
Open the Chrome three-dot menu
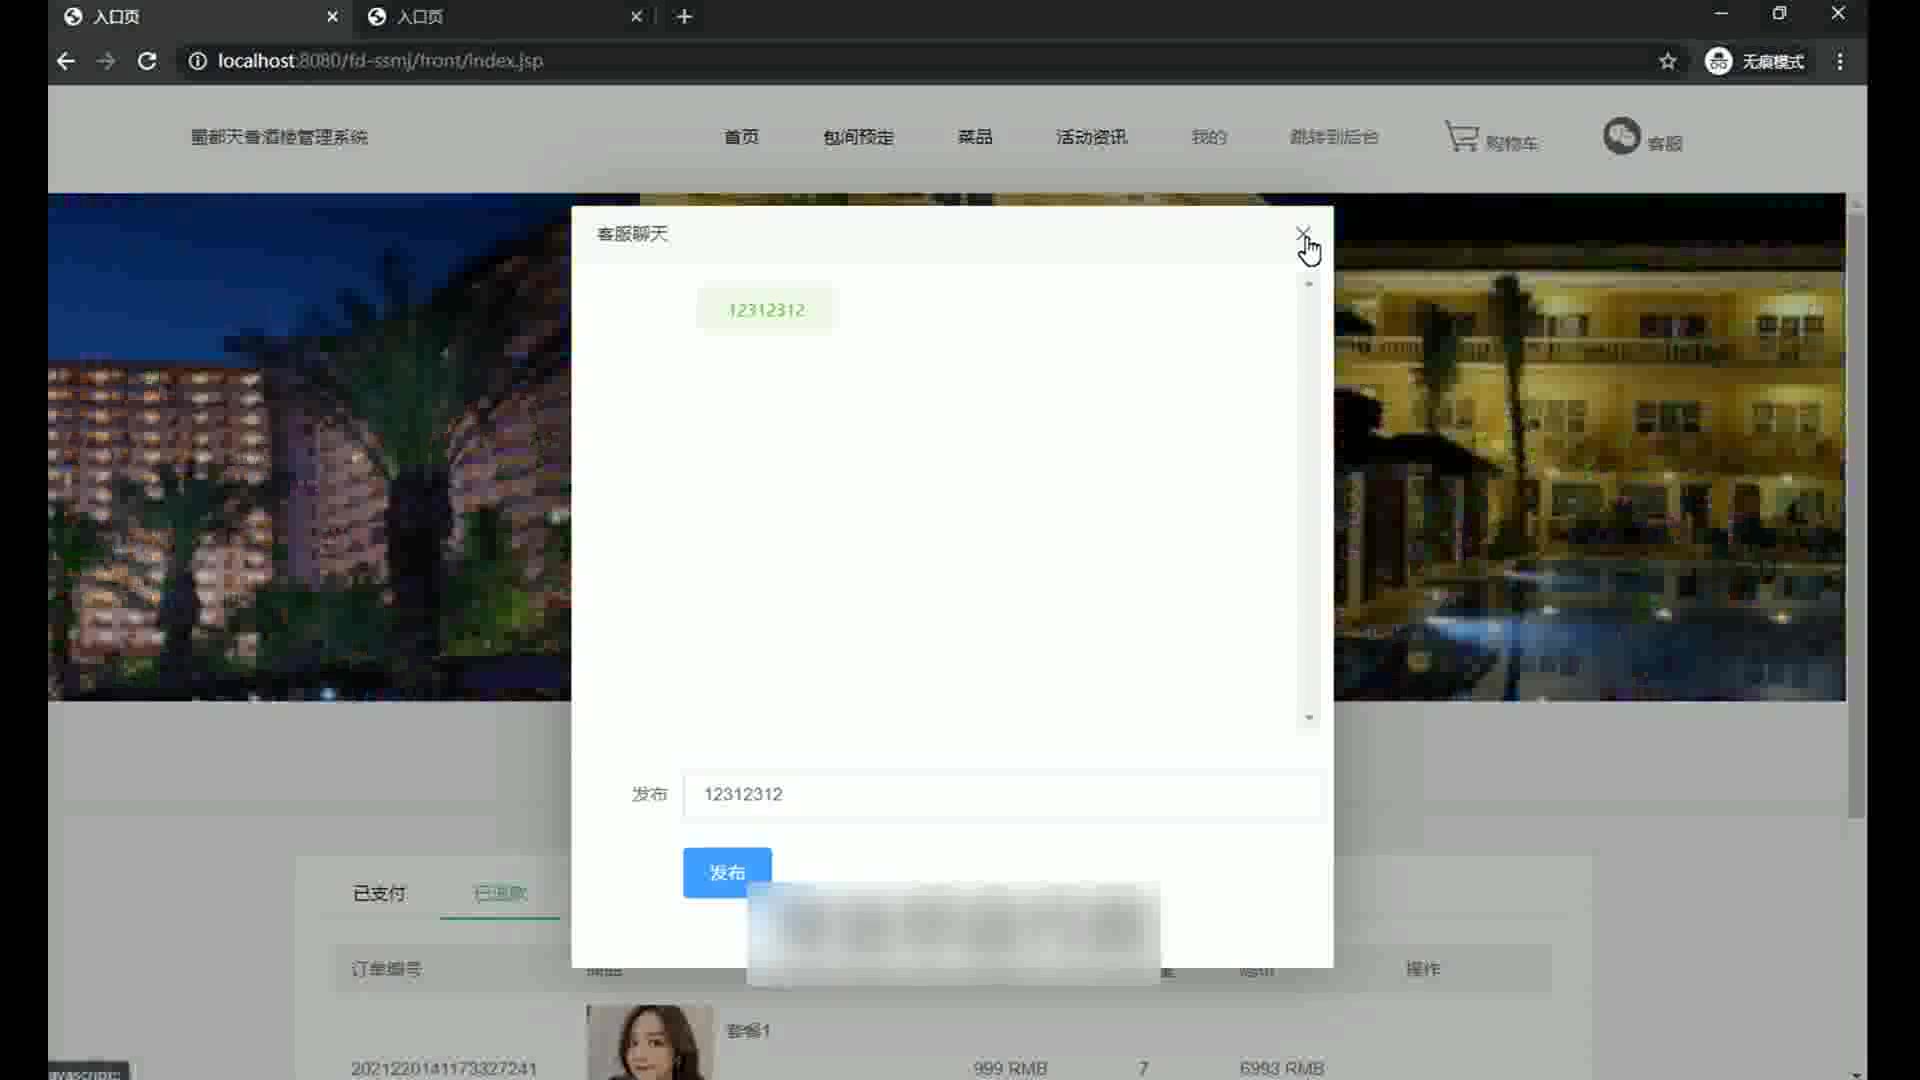[1840, 61]
